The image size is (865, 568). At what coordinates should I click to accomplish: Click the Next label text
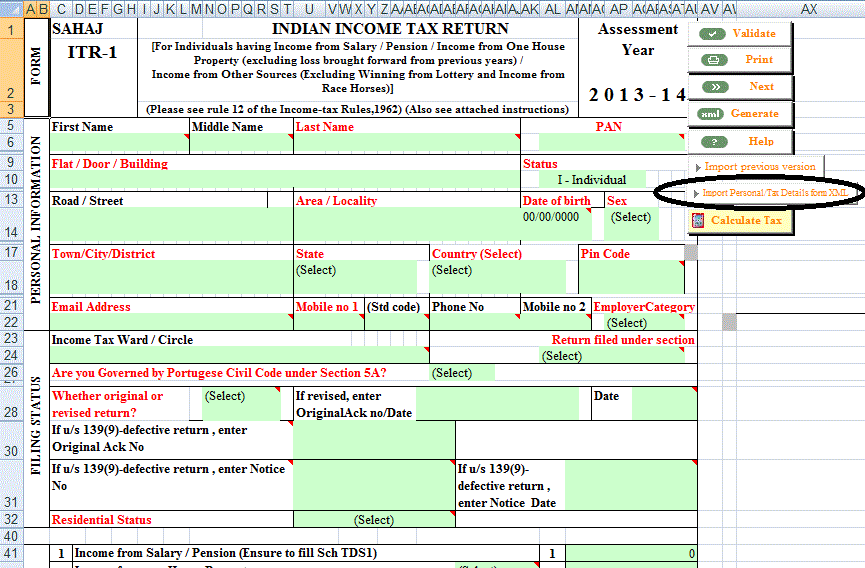tap(762, 86)
